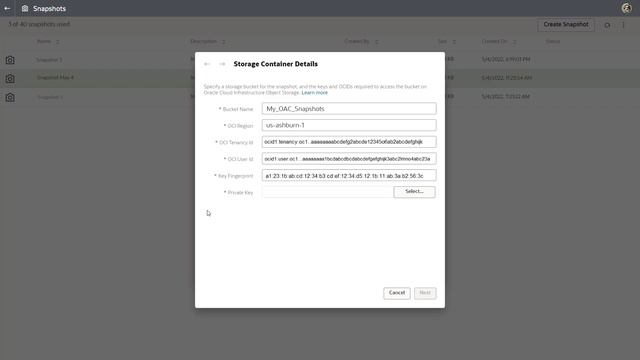Viewport: 640px width, 360px height.
Task: Cancel the Storage Container Details dialog
Action: click(397, 293)
